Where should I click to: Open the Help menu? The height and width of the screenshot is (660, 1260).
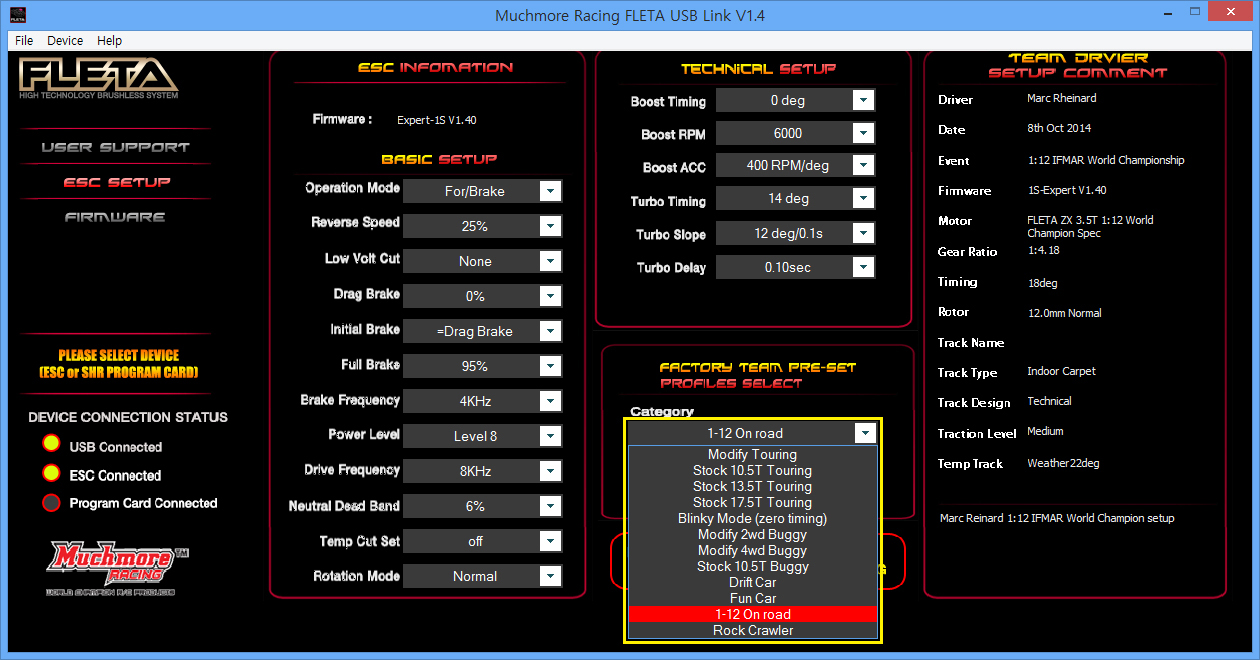110,40
